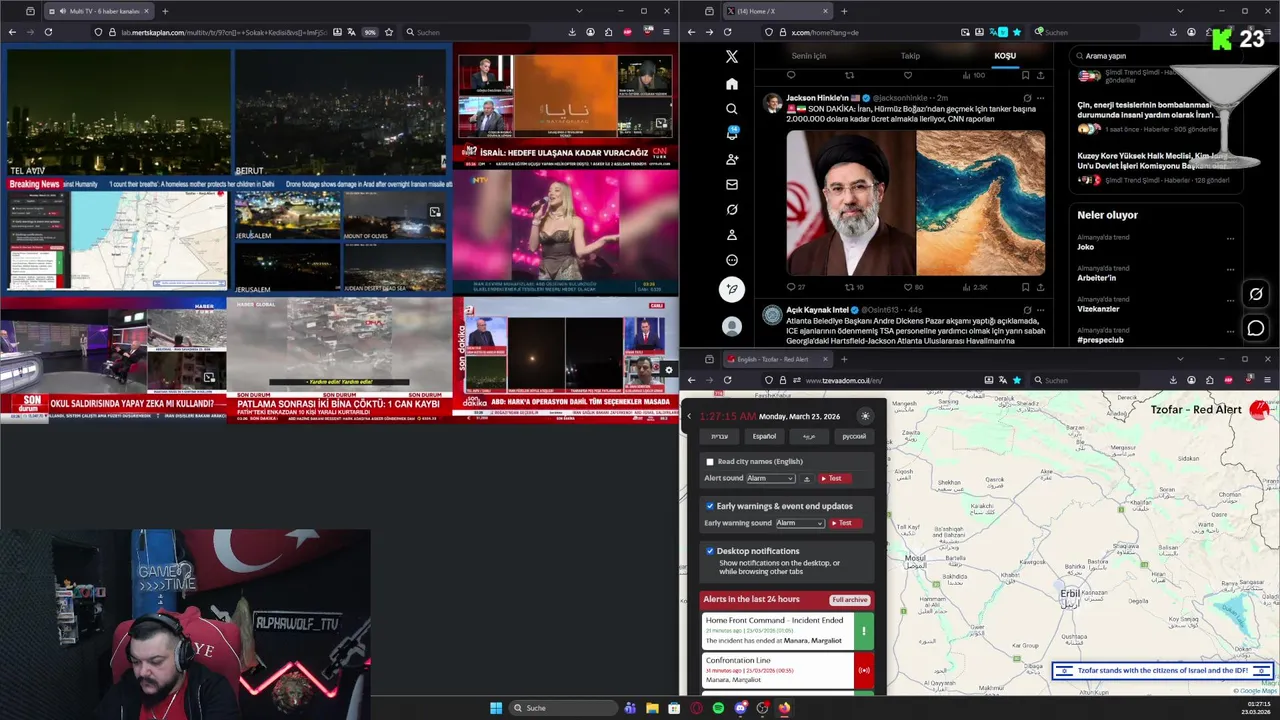Screen dimensions: 1280x720
Task: Open the Early warning sound dropdown
Action: [800, 523]
